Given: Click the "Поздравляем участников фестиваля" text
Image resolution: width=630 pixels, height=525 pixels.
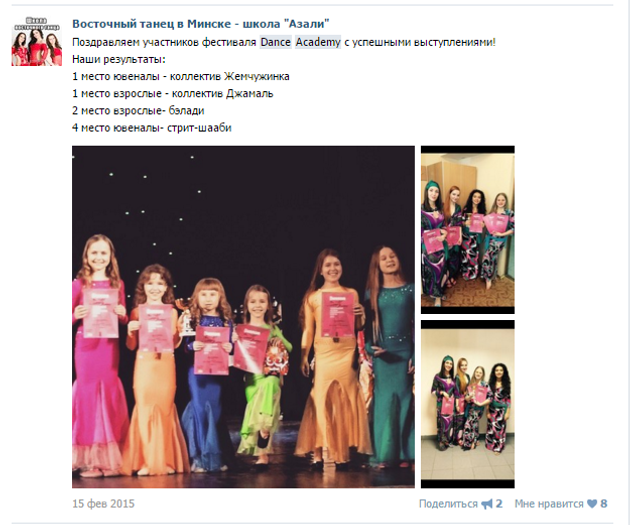Looking at the screenshot, I should click(x=164, y=42).
